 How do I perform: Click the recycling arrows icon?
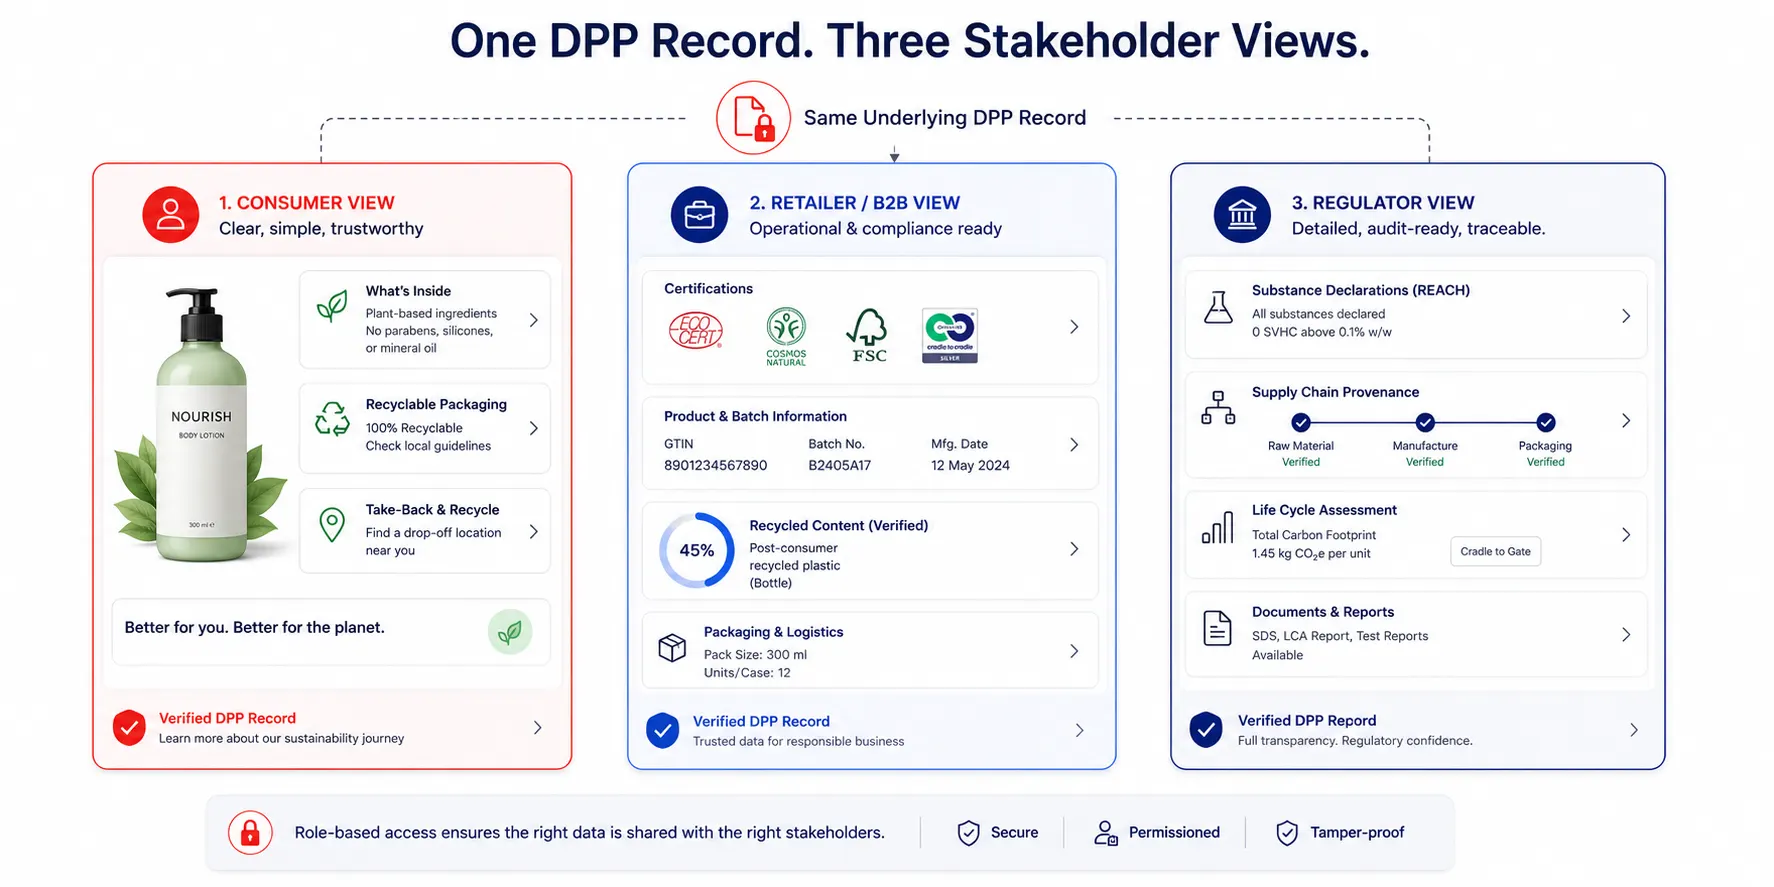point(332,419)
